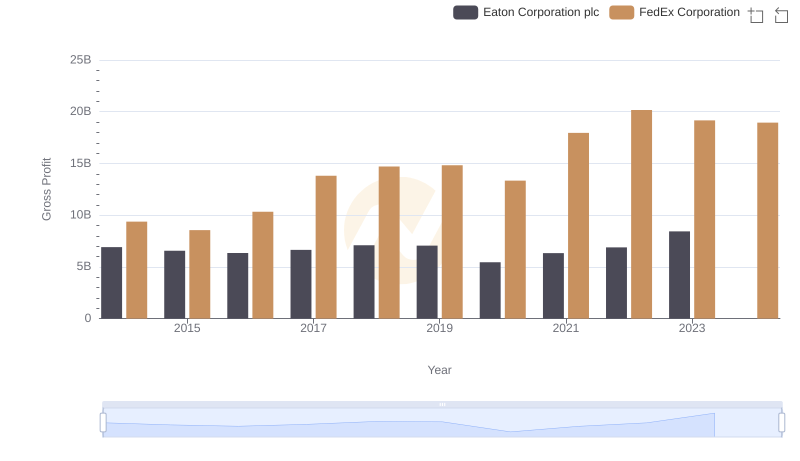The width and height of the screenshot is (800, 461).
Task: Click the 15B y-axis label
Action: click(x=81, y=164)
